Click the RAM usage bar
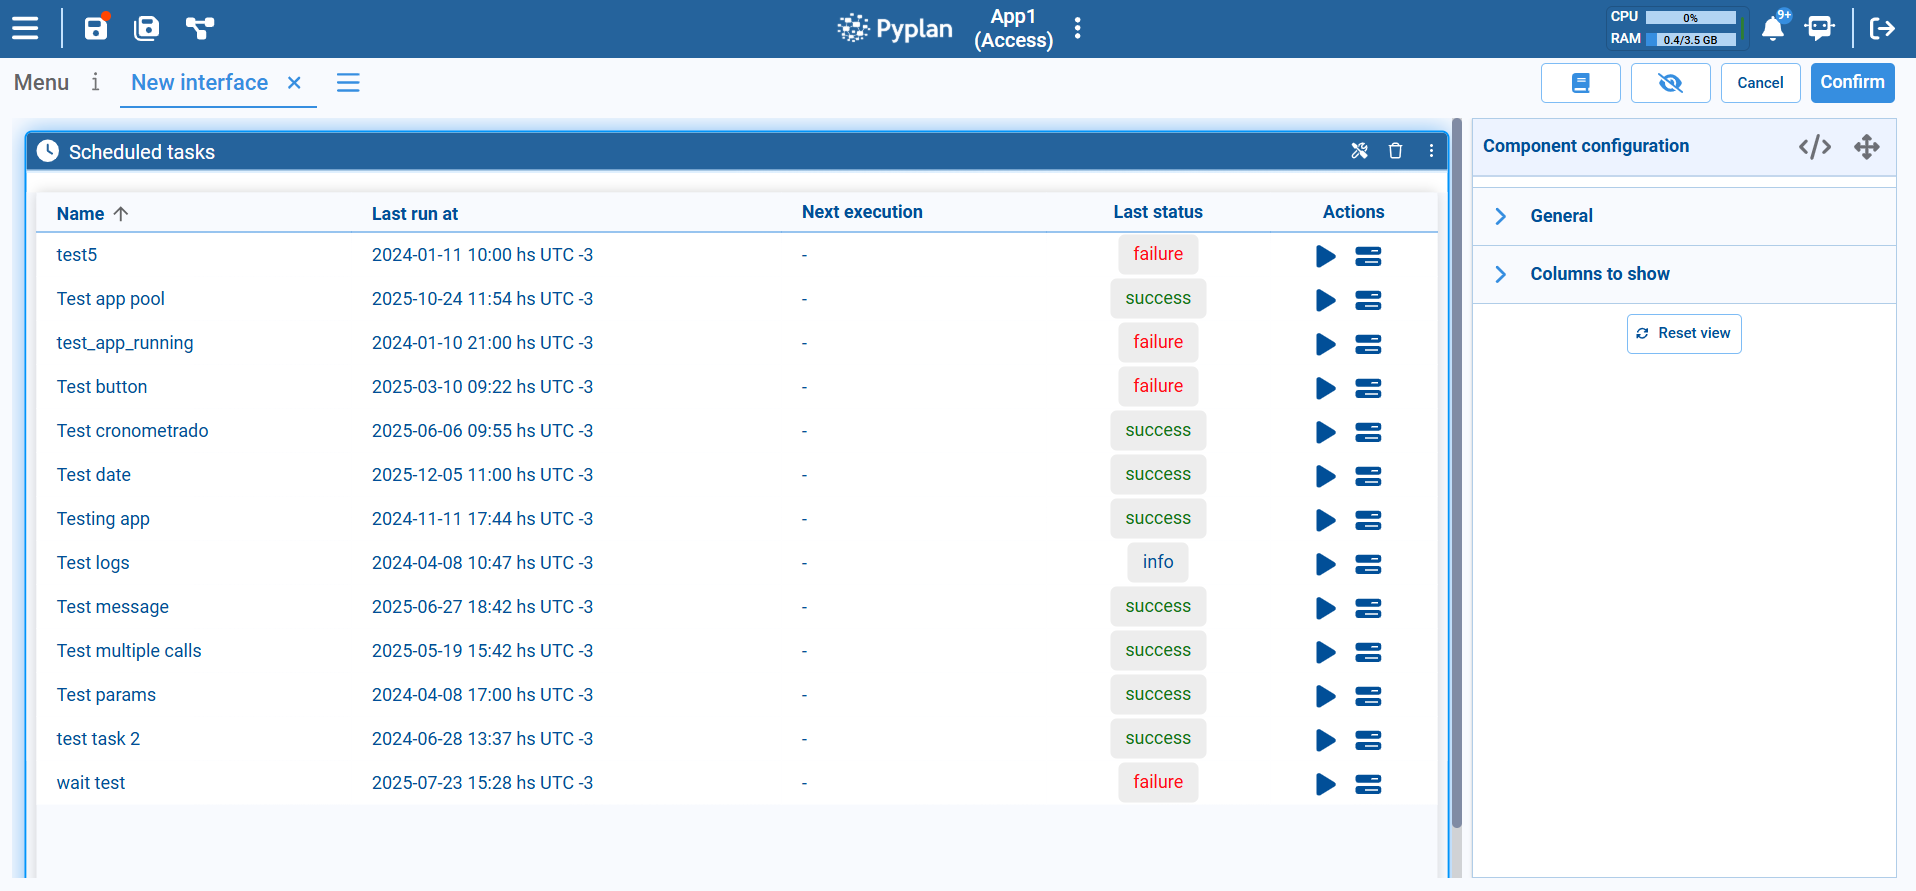The image size is (1916, 891). [1690, 40]
